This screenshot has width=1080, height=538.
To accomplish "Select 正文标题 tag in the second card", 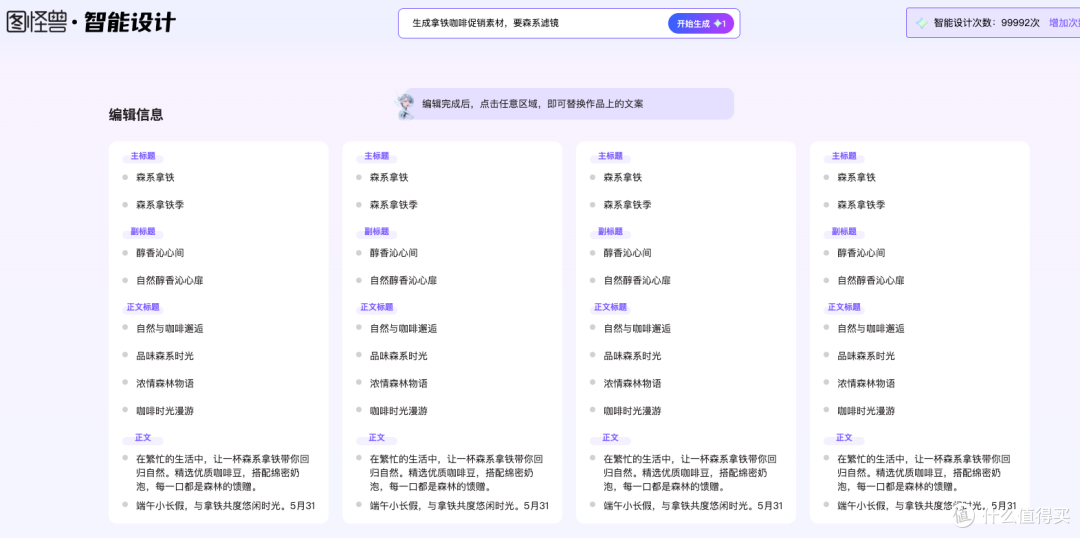I will (x=377, y=307).
